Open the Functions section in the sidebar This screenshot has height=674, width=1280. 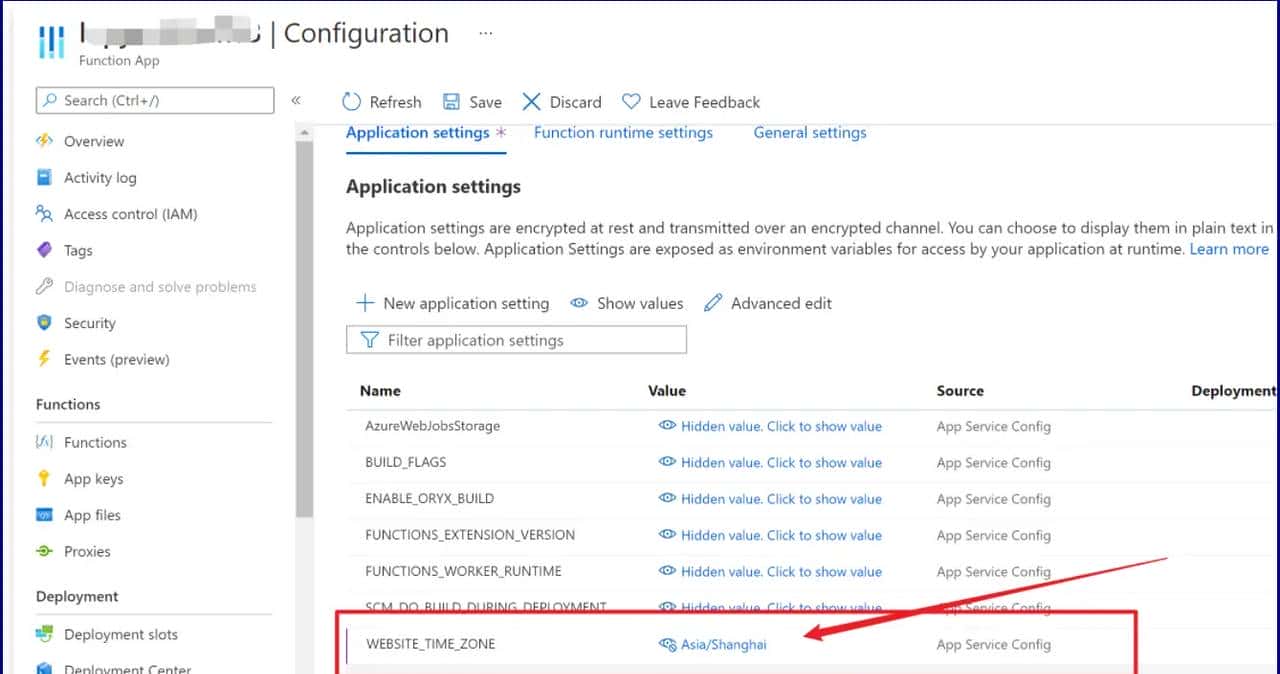(x=94, y=442)
